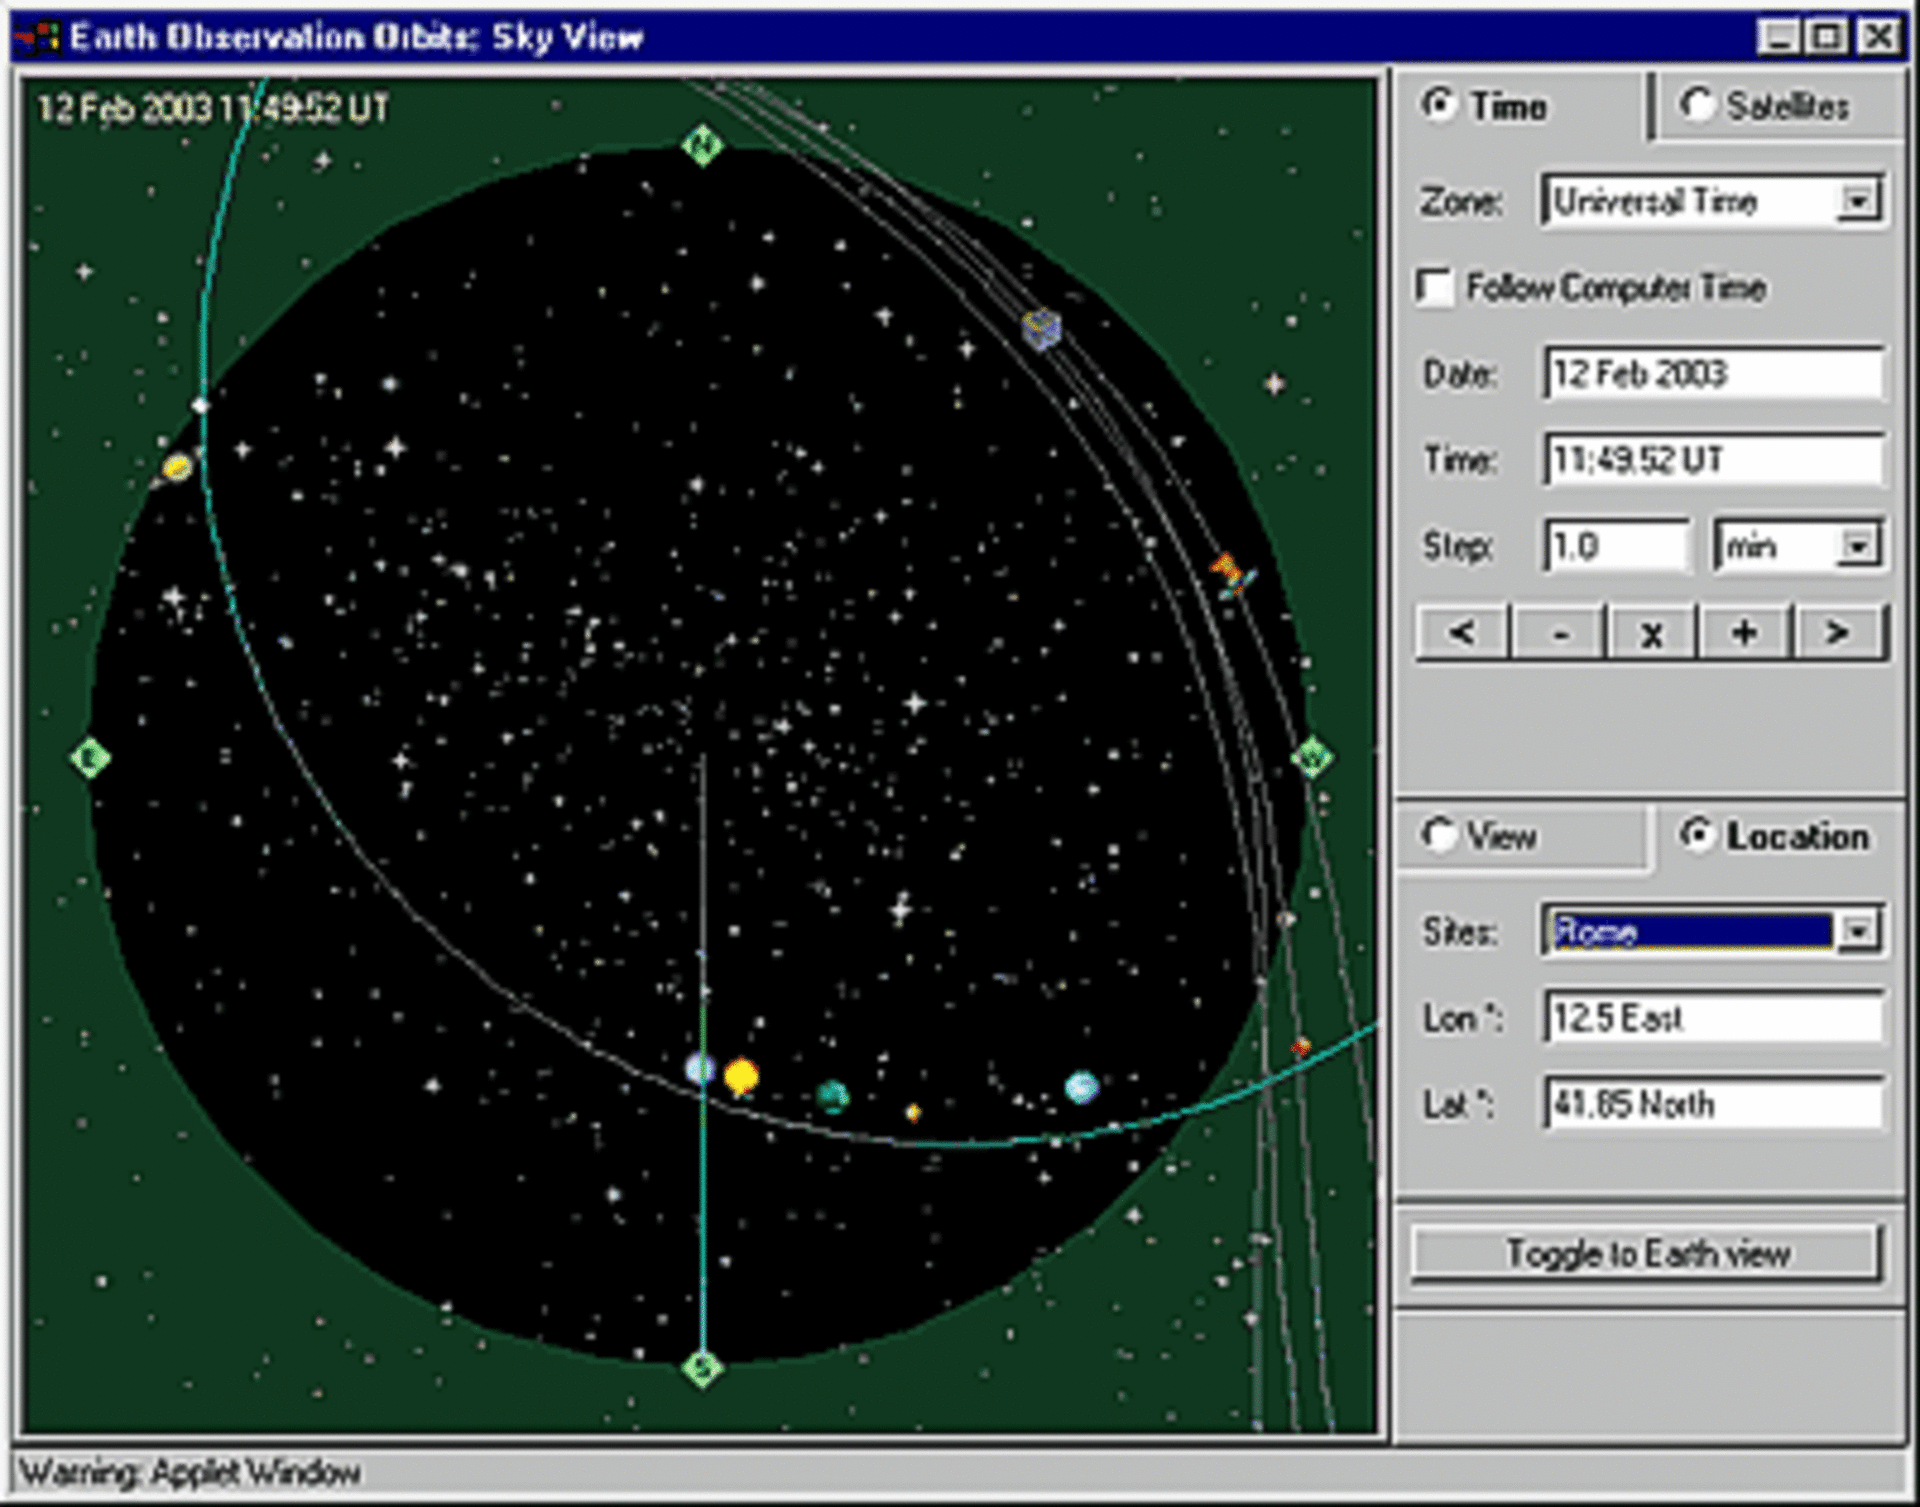Maximize the Sky View window
The width and height of the screenshot is (1920, 1507).
[x=1829, y=37]
